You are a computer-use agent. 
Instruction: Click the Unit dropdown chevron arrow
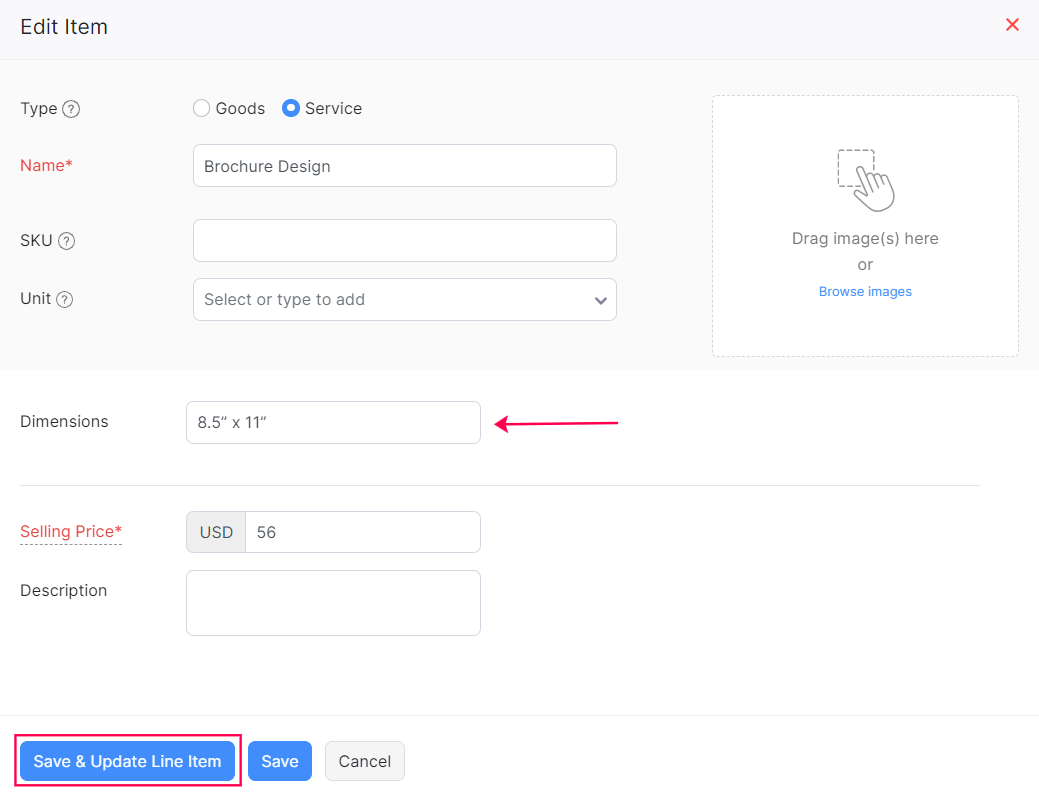[600, 299]
